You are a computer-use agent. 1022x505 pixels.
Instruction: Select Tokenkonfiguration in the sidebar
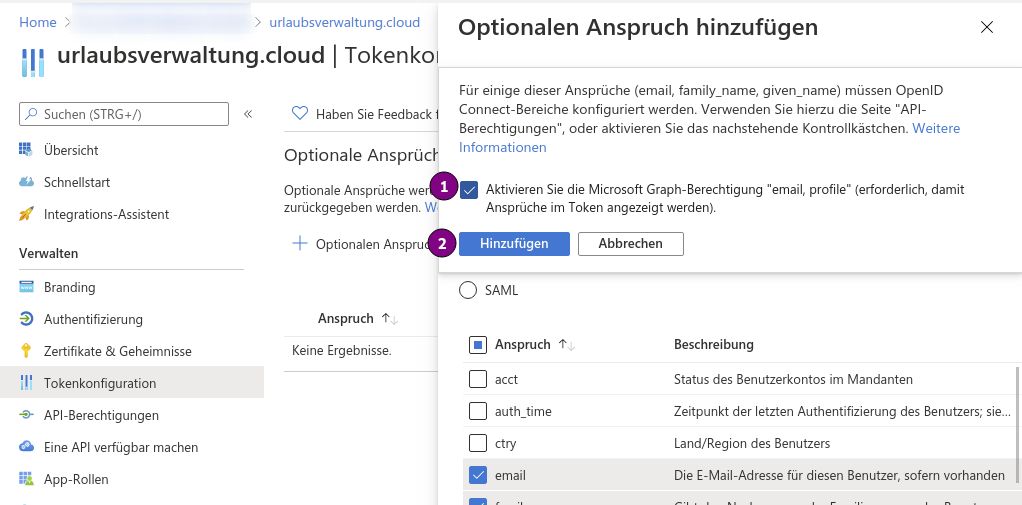click(x=132, y=382)
